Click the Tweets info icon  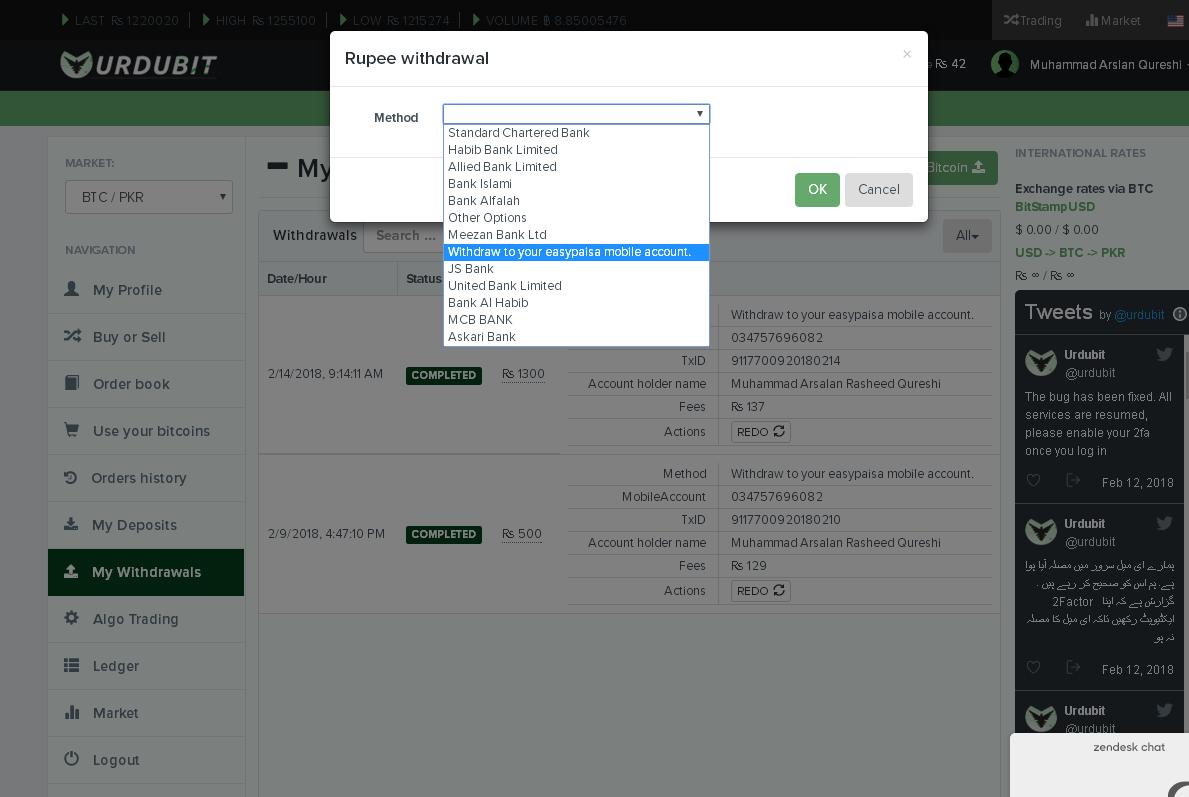tap(1180, 314)
